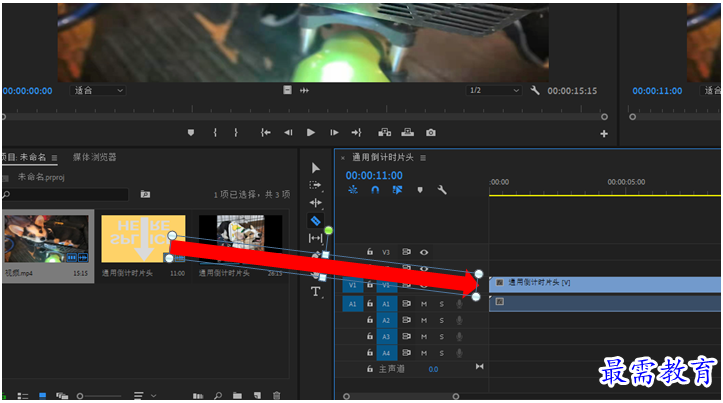Click the project panel Find magnifier icon
The image size is (723, 403).
[218, 396]
